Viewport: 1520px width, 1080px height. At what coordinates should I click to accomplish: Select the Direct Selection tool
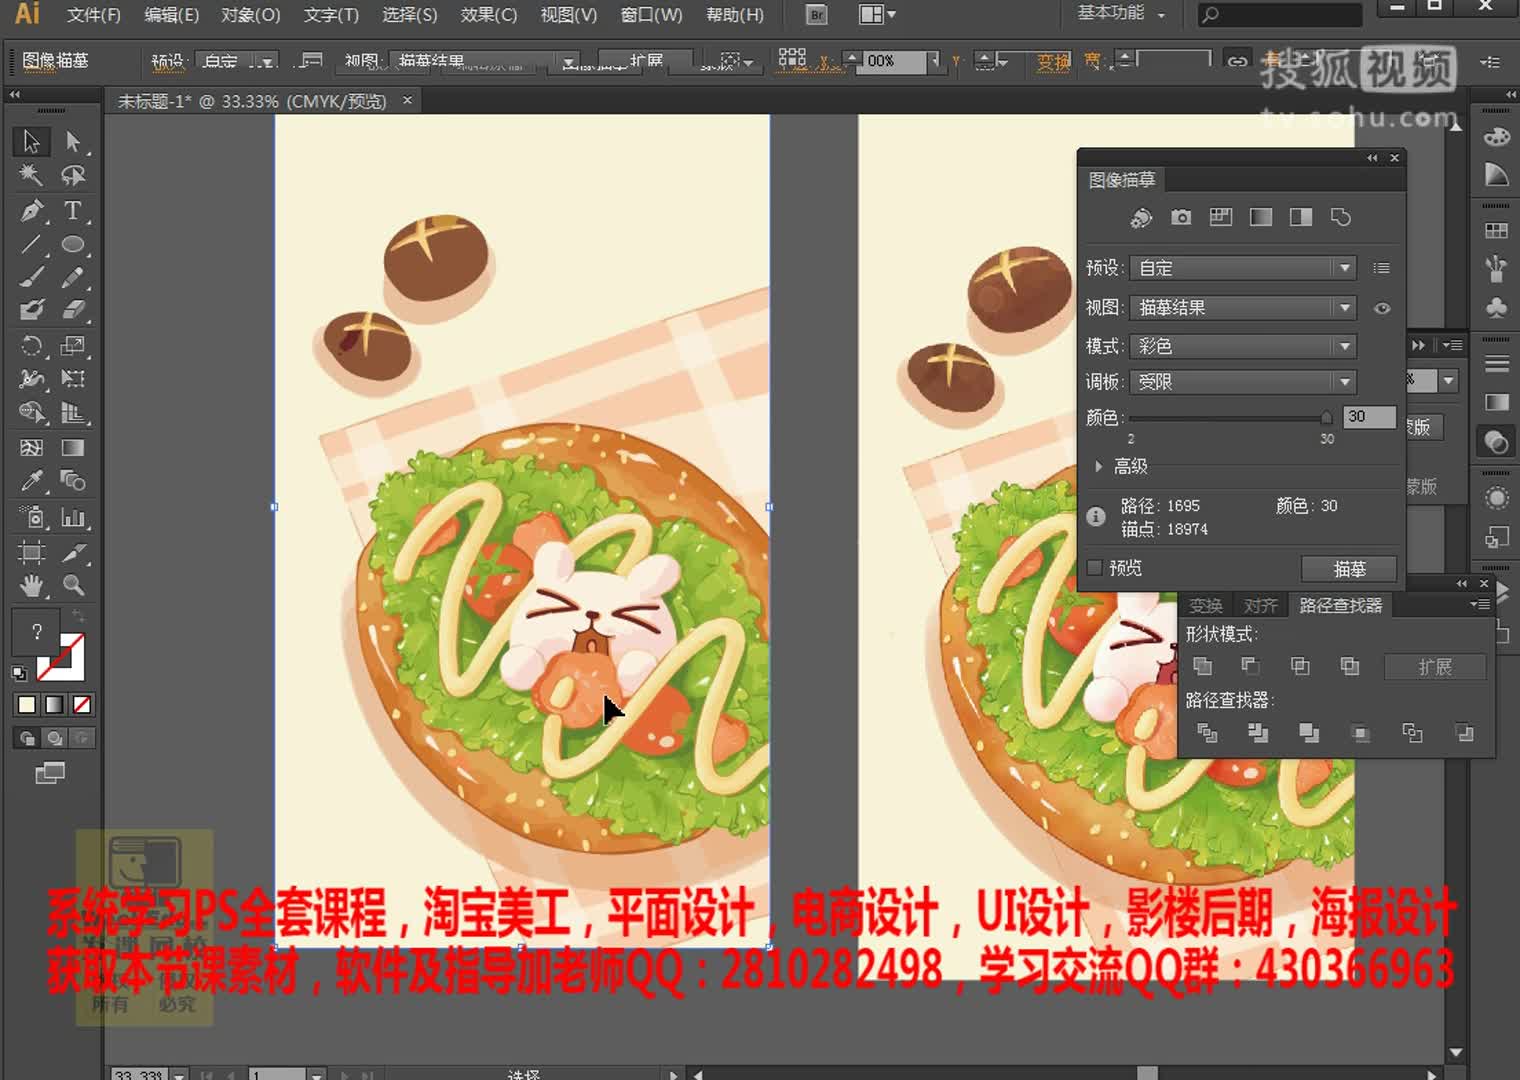[73, 142]
